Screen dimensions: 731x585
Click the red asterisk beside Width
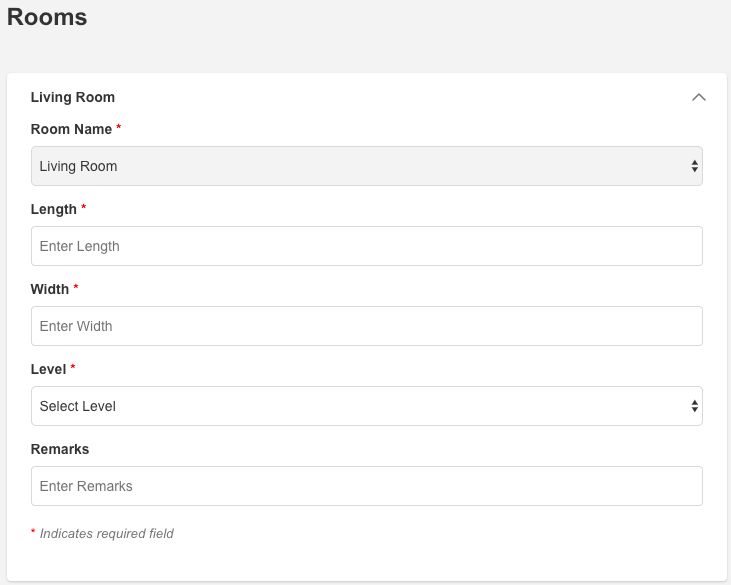[76, 287]
